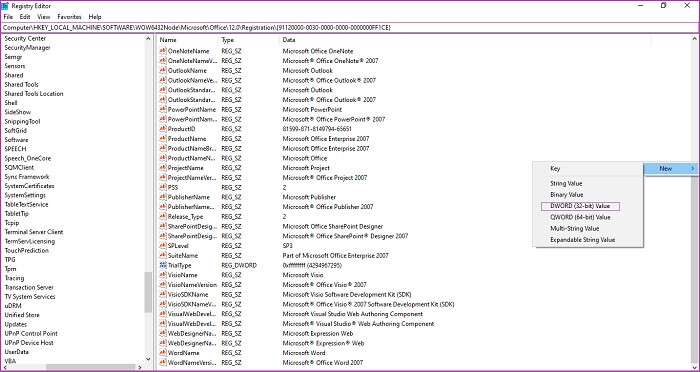Click the string icon beside VisioName
Viewport: 700px width, 372px height.
coord(163,275)
